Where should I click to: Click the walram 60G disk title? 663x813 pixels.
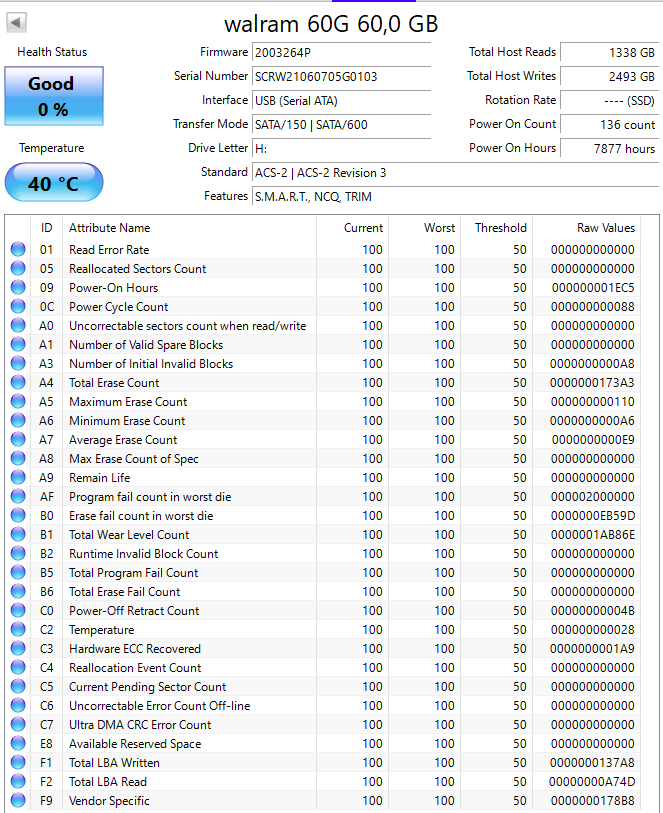[x=331, y=23]
